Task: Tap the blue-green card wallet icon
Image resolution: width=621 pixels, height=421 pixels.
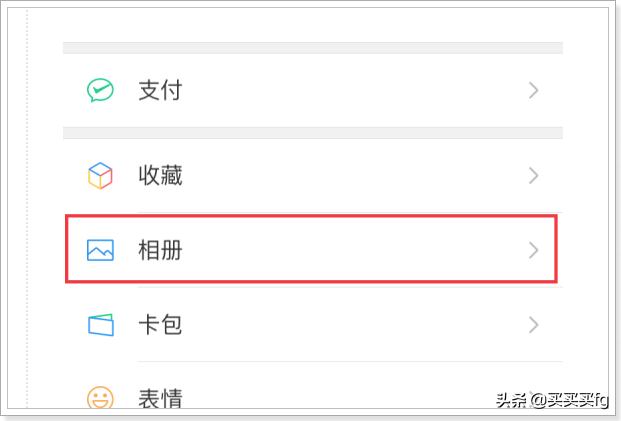Action: click(x=101, y=325)
